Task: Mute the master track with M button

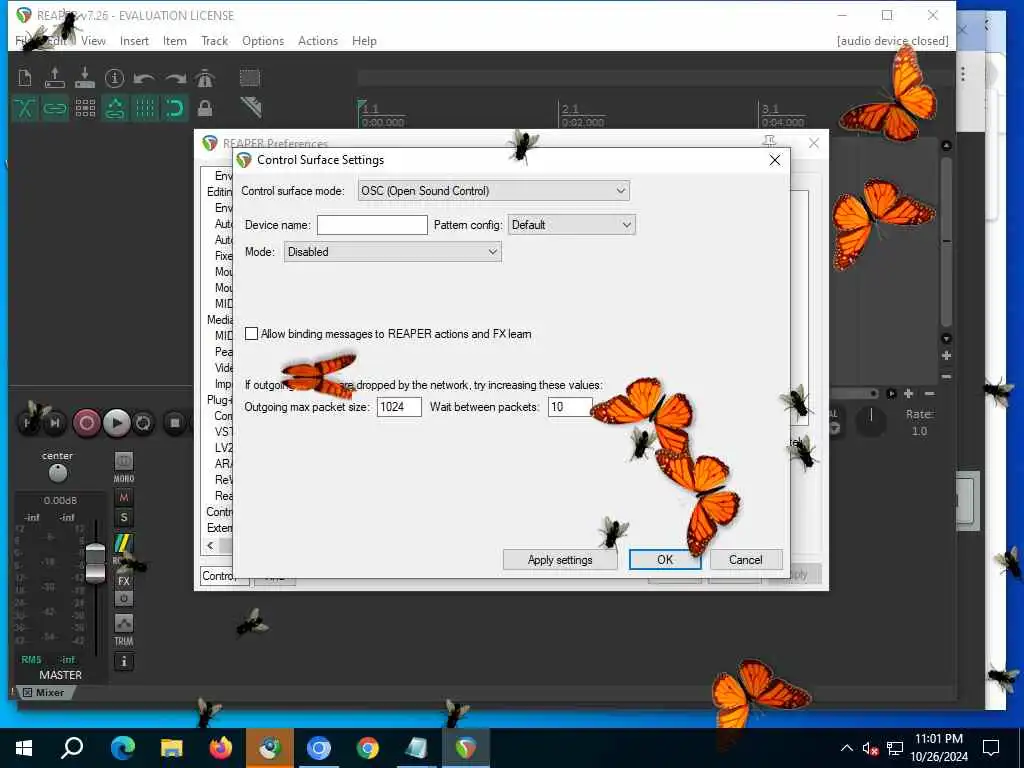Action: 123,497
